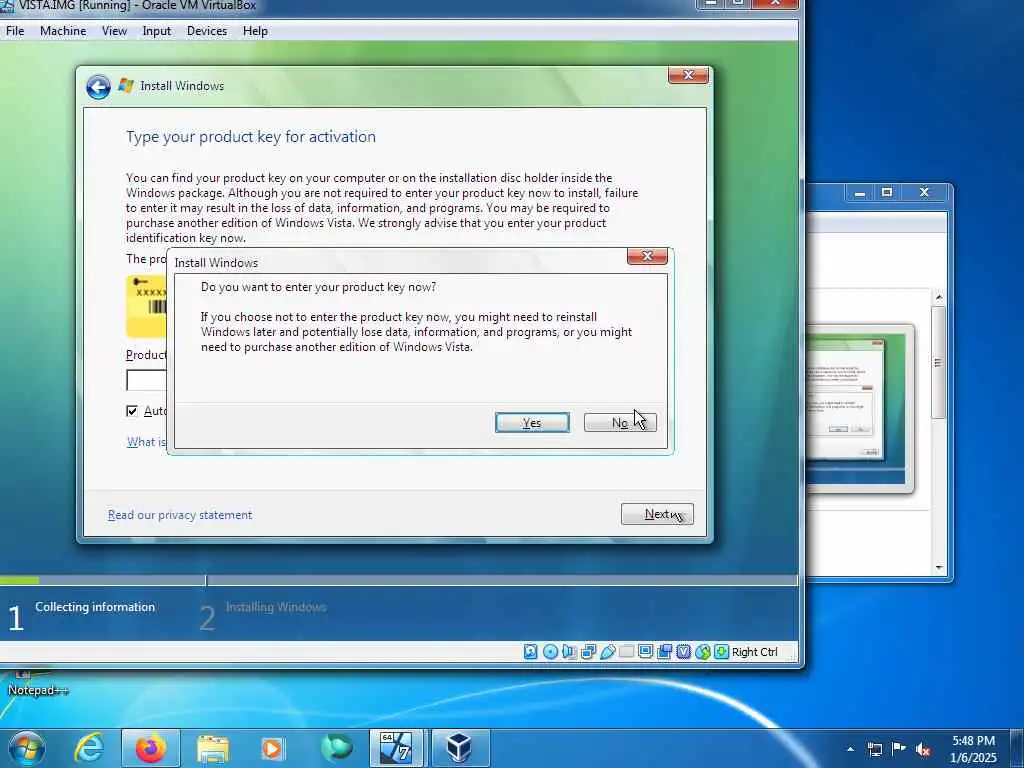This screenshot has height=768, width=1024.
Task: Click the VM screenshot thumbnail in background window
Action: [x=857, y=409]
